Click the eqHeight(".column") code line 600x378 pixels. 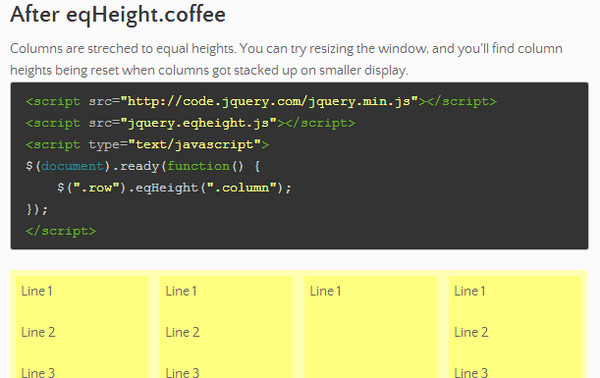click(x=174, y=188)
